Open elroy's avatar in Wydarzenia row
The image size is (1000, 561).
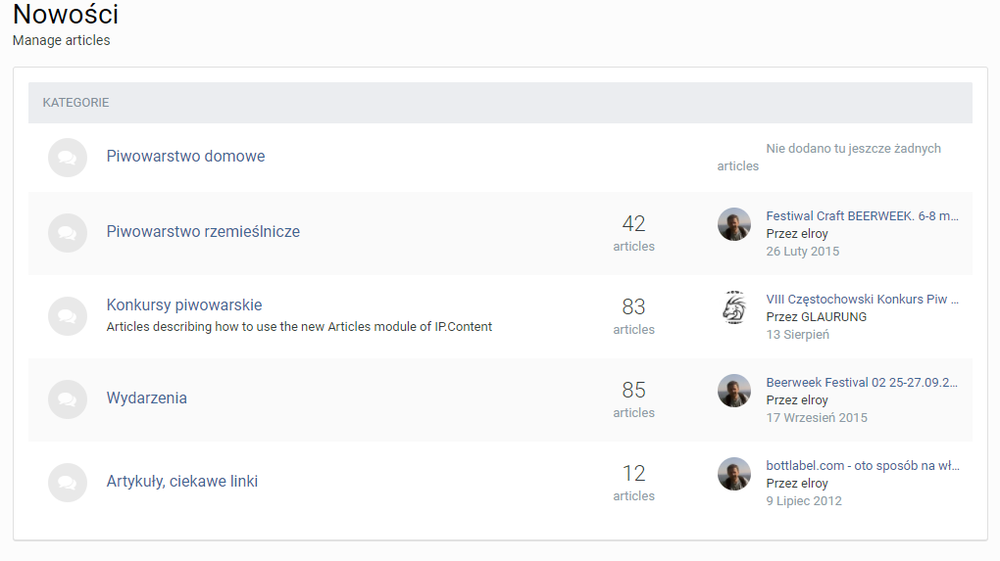point(734,391)
